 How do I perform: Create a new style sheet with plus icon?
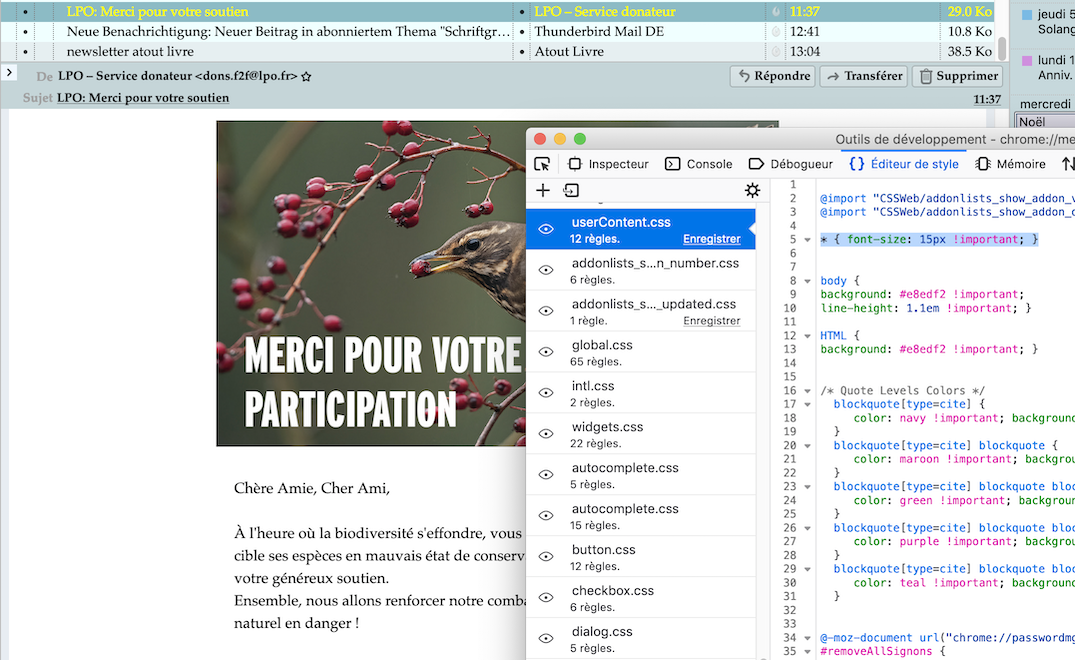(x=543, y=190)
